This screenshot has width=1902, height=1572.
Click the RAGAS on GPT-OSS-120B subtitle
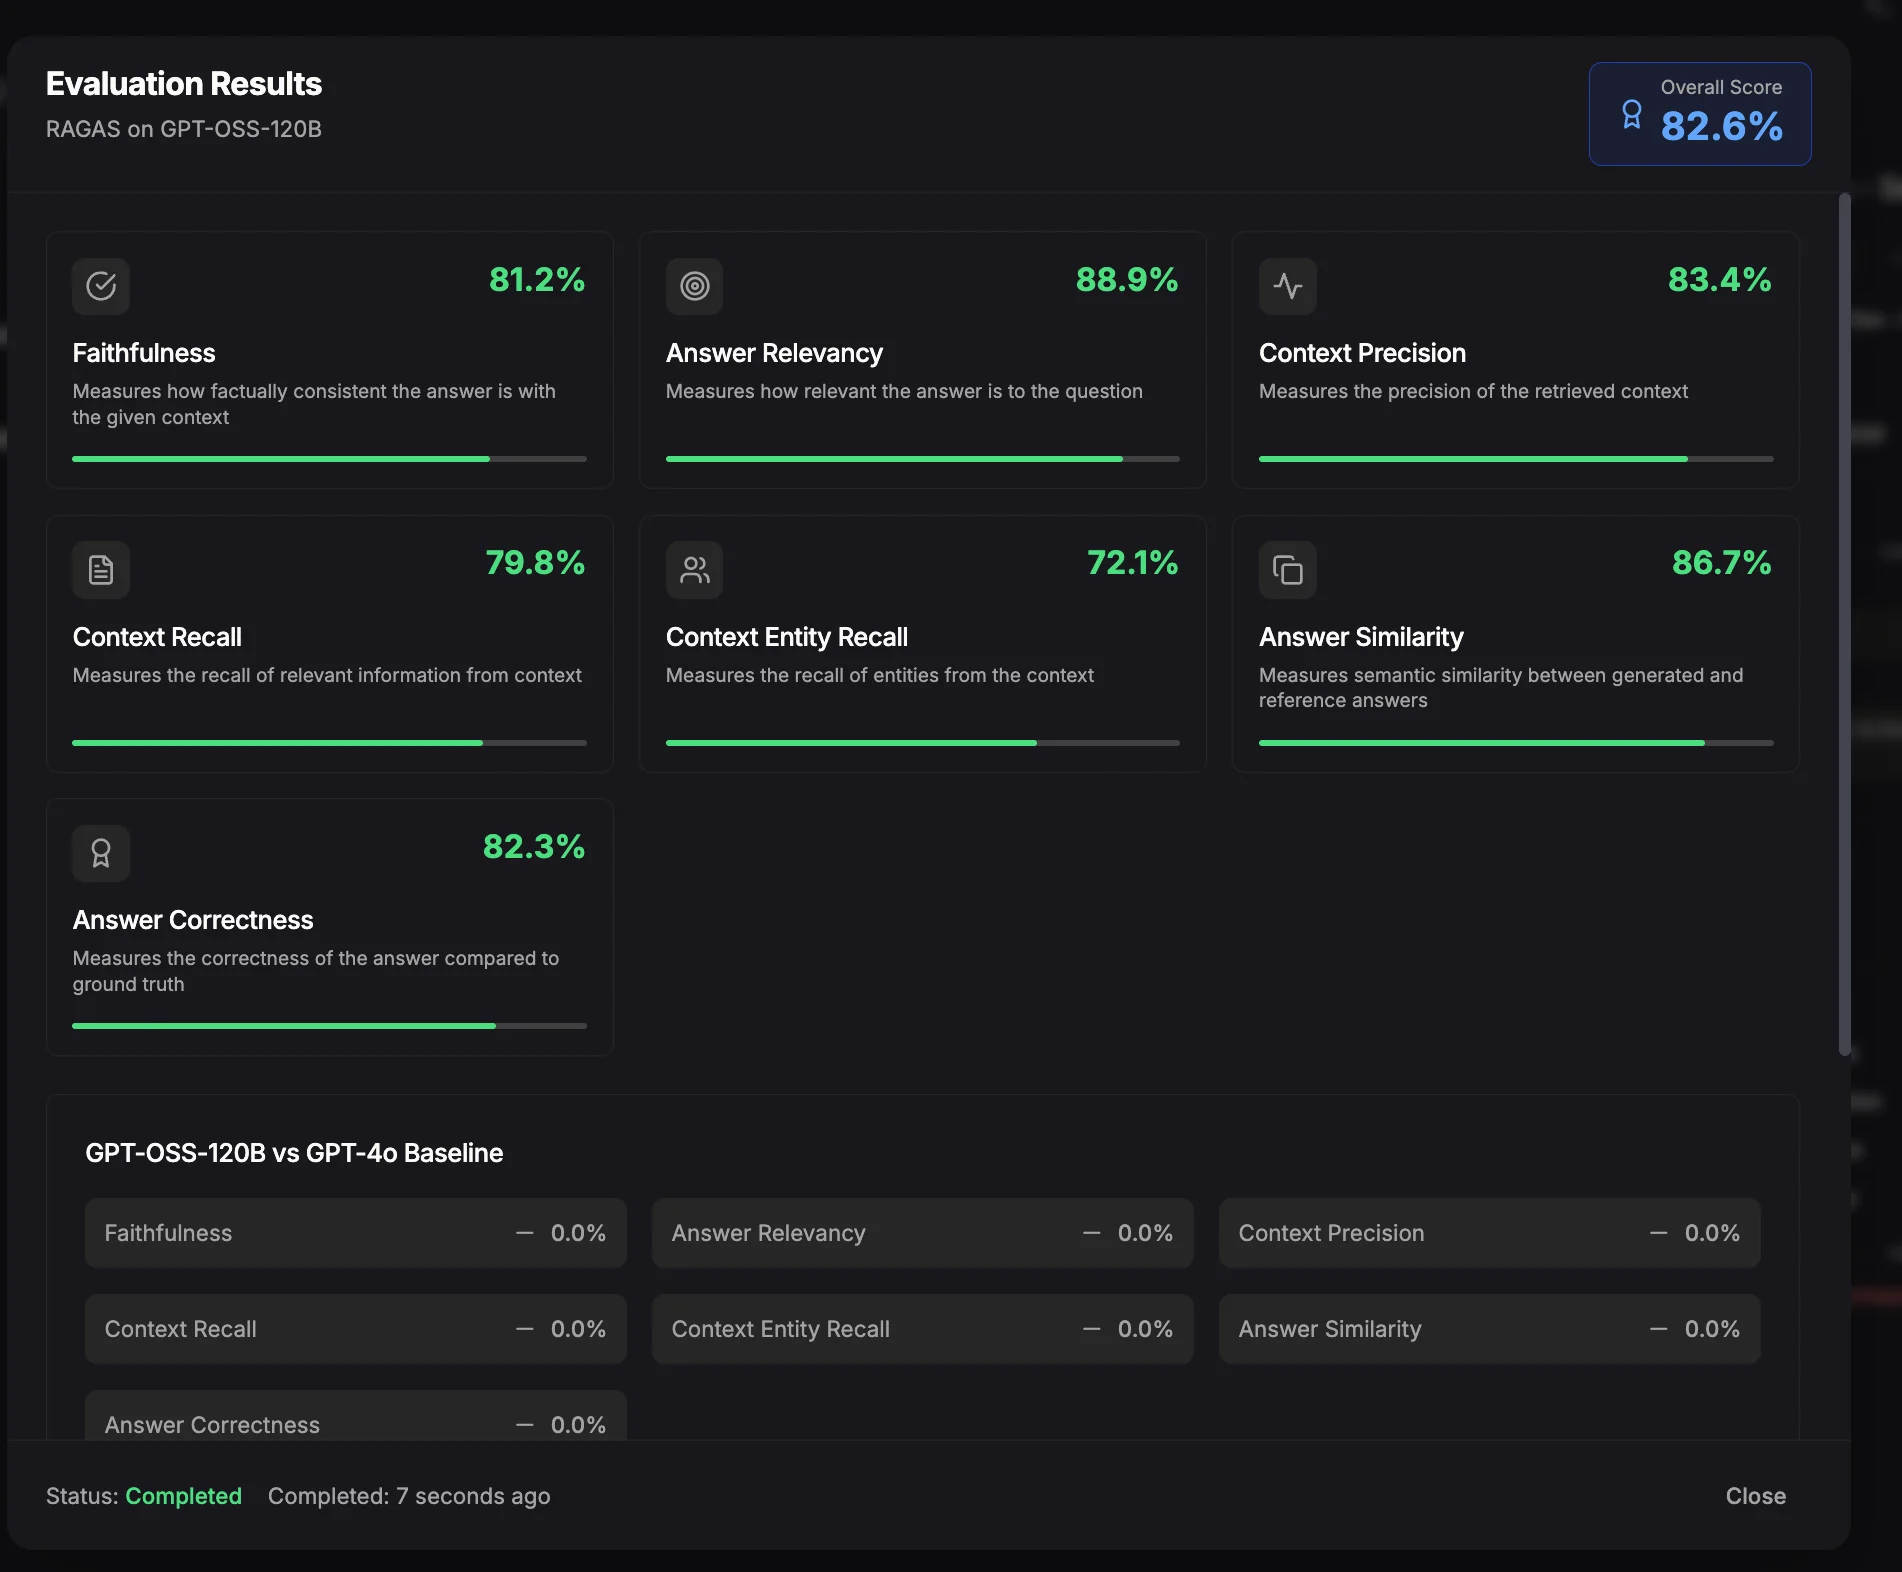tap(184, 129)
